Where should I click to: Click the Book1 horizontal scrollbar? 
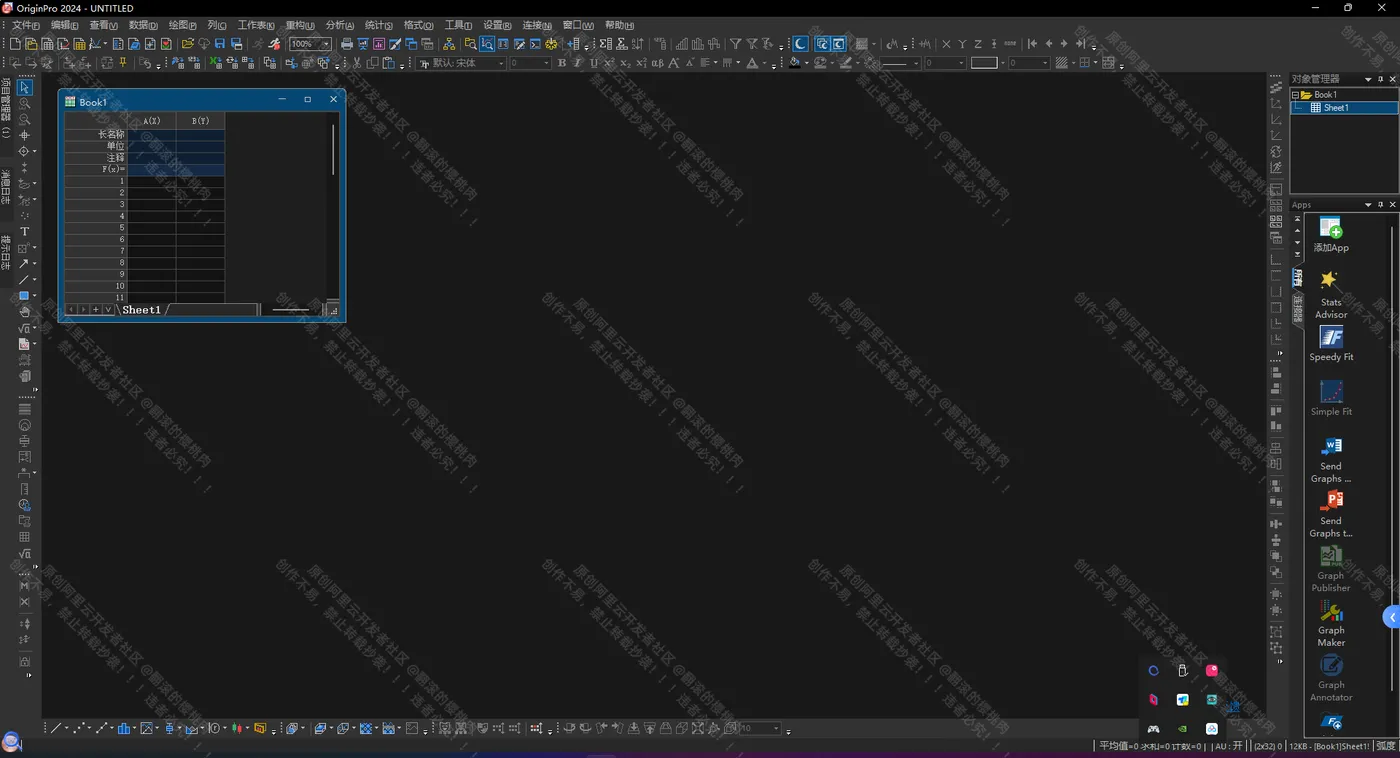click(x=291, y=310)
